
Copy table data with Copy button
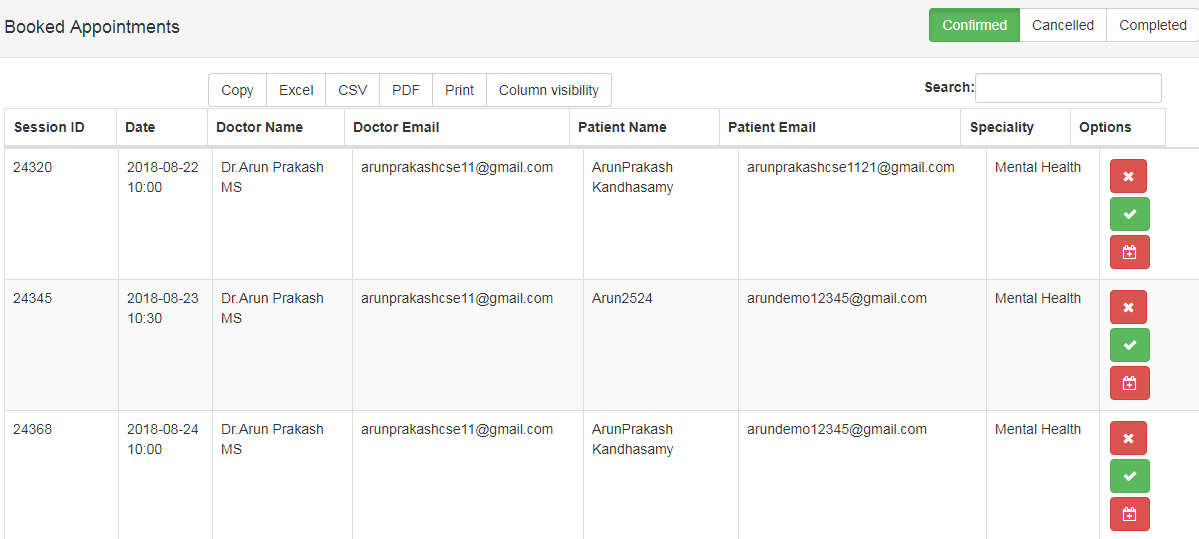point(237,90)
